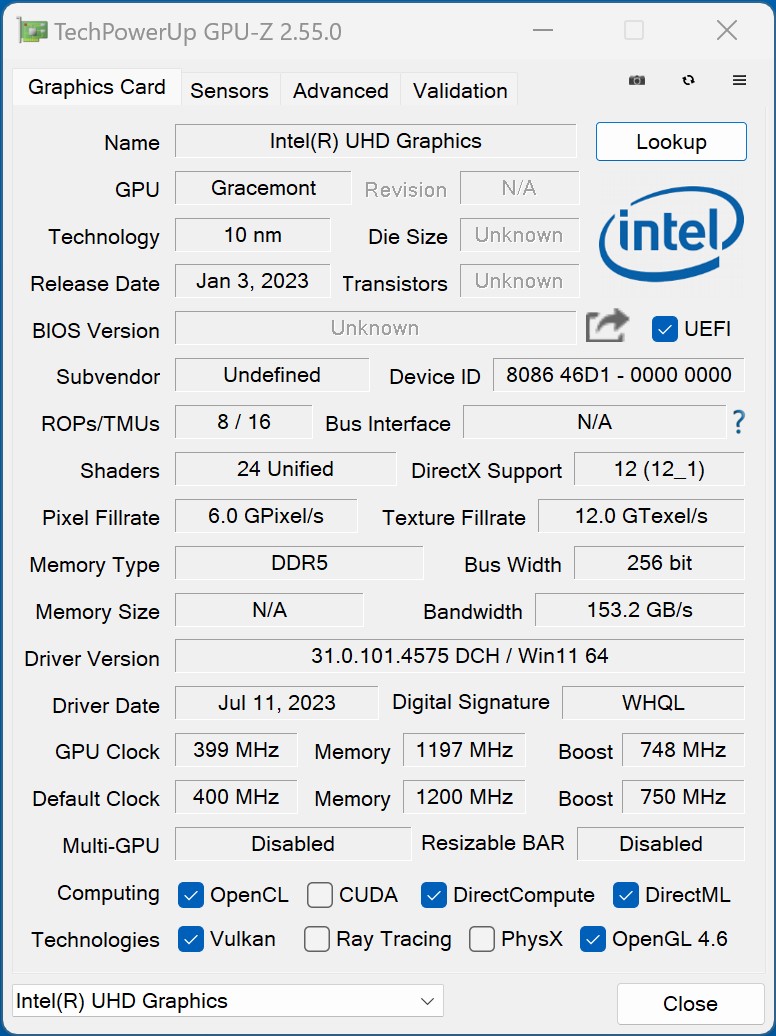Click the Device ID value field
This screenshot has height=1036, width=776.
[618, 375]
